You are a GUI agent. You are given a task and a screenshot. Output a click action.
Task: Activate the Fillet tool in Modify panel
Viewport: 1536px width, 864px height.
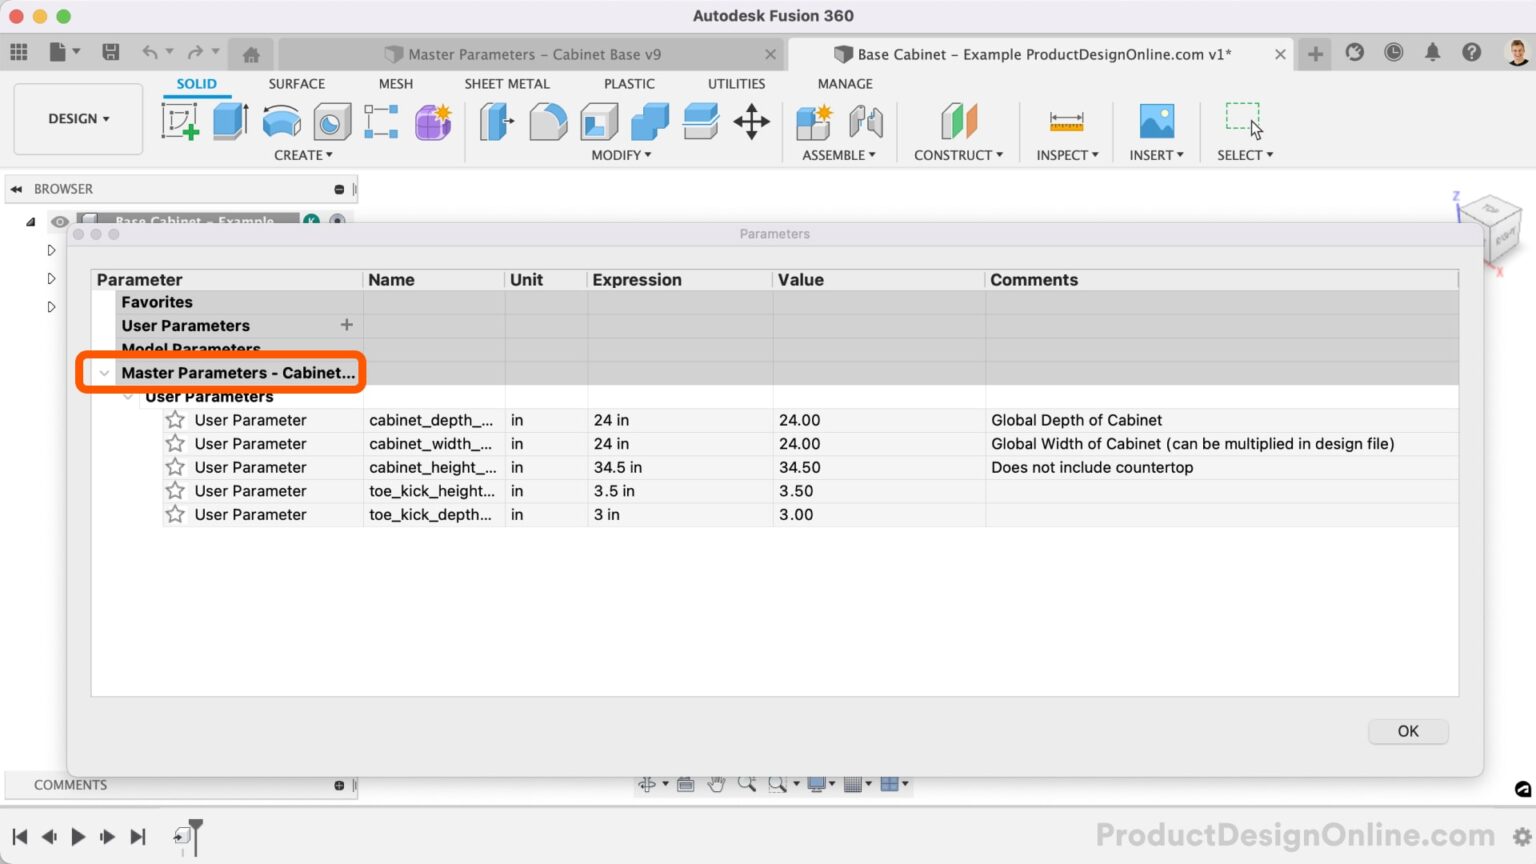coord(548,121)
